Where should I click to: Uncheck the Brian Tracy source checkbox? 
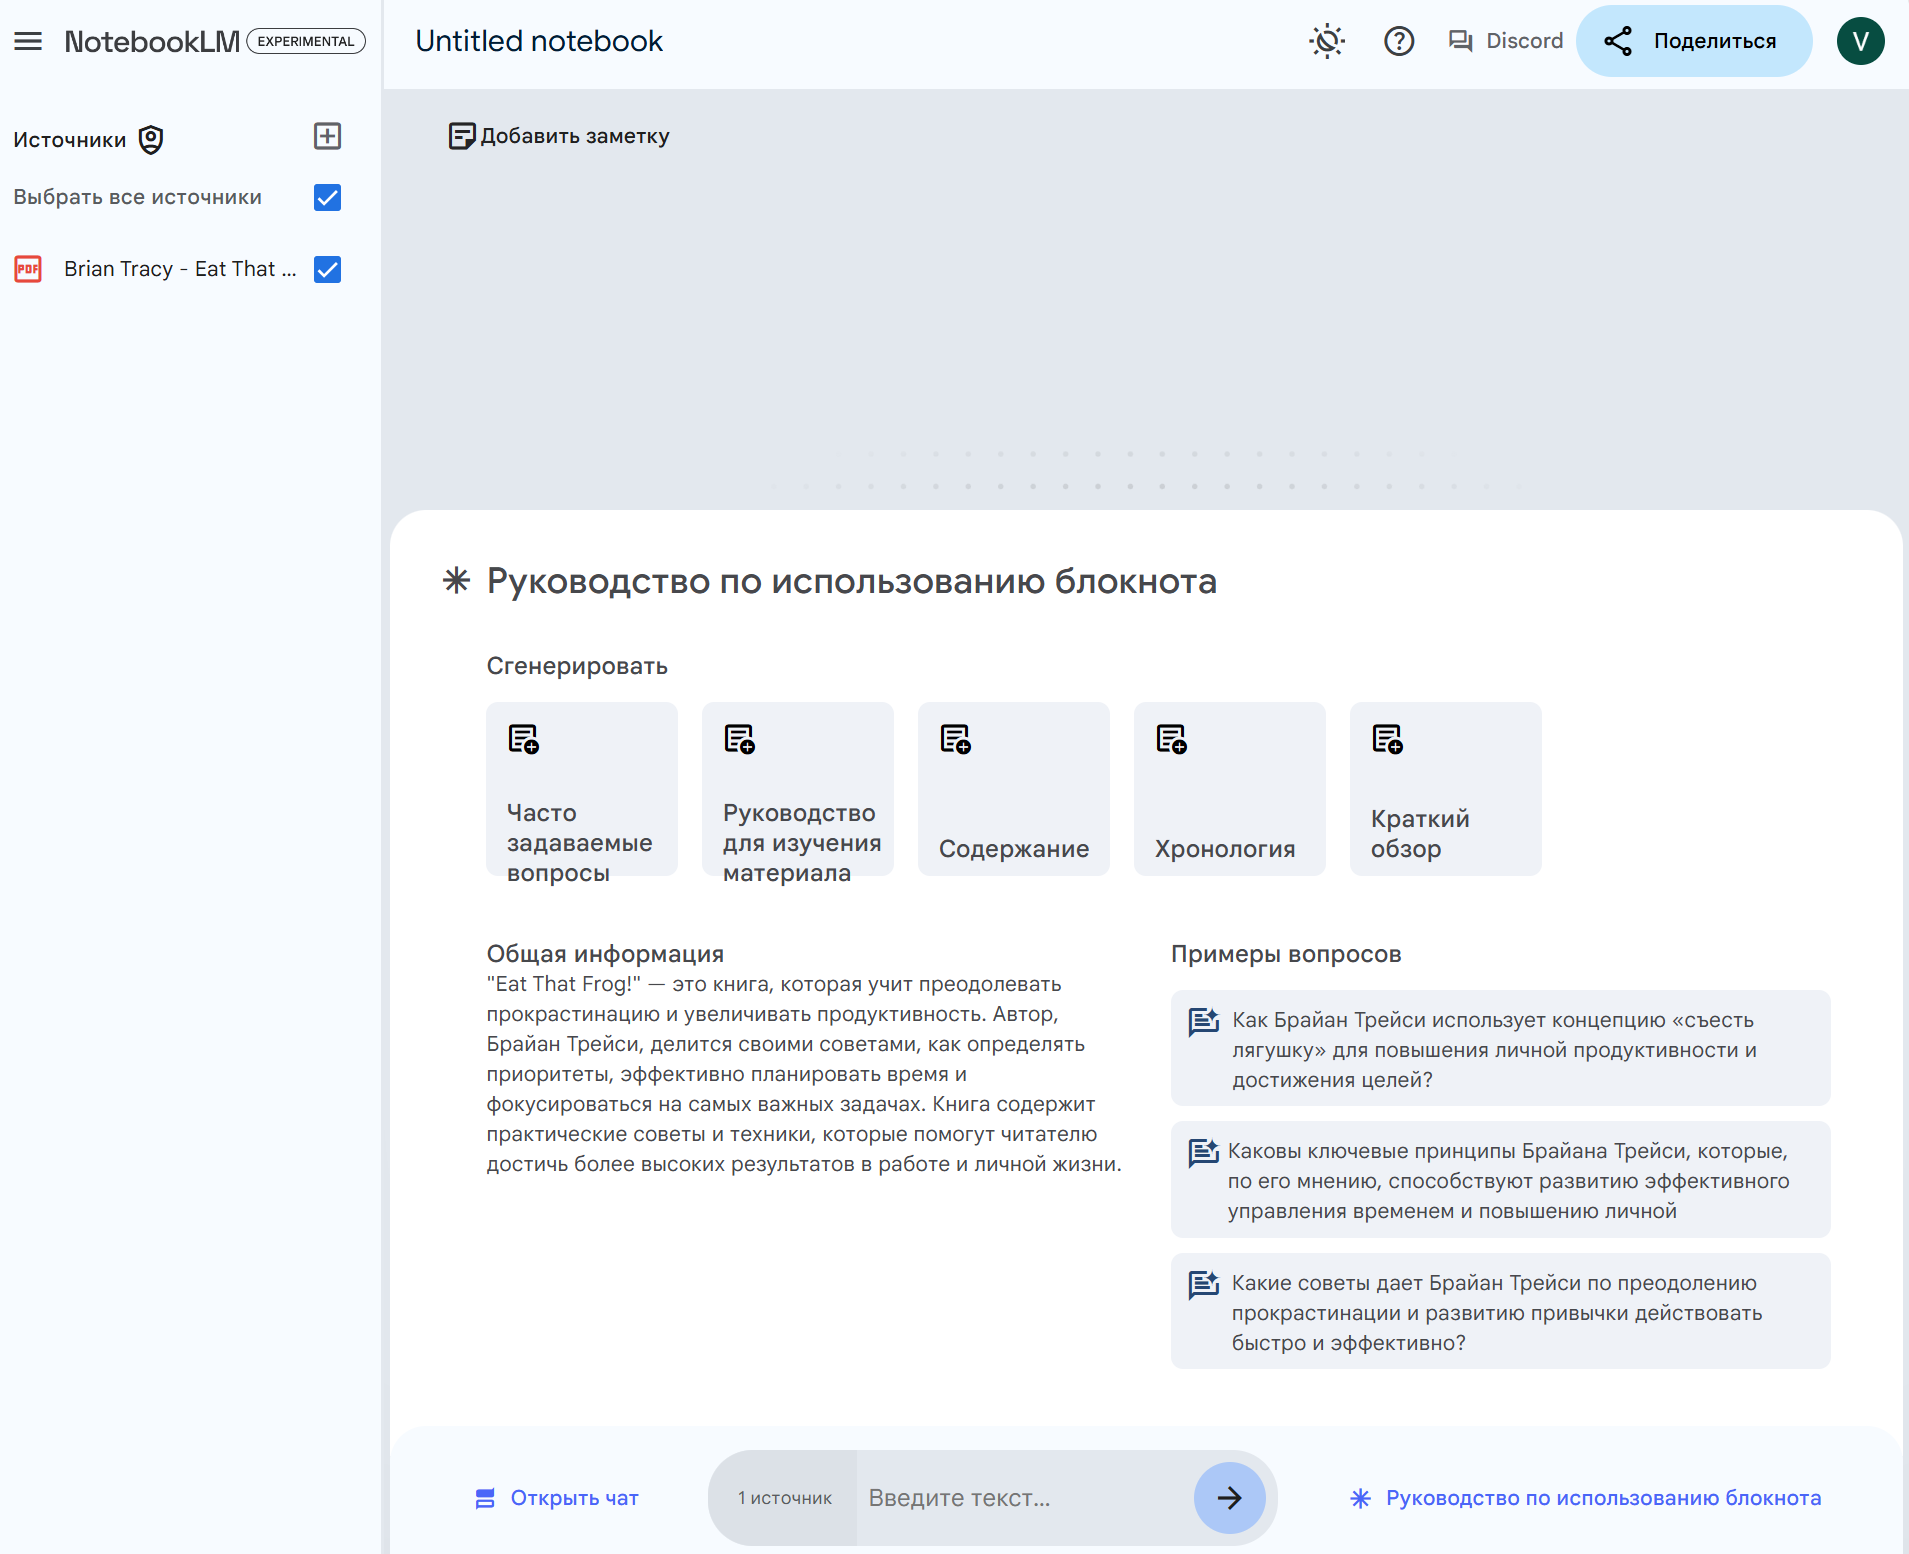pyautogui.click(x=327, y=269)
